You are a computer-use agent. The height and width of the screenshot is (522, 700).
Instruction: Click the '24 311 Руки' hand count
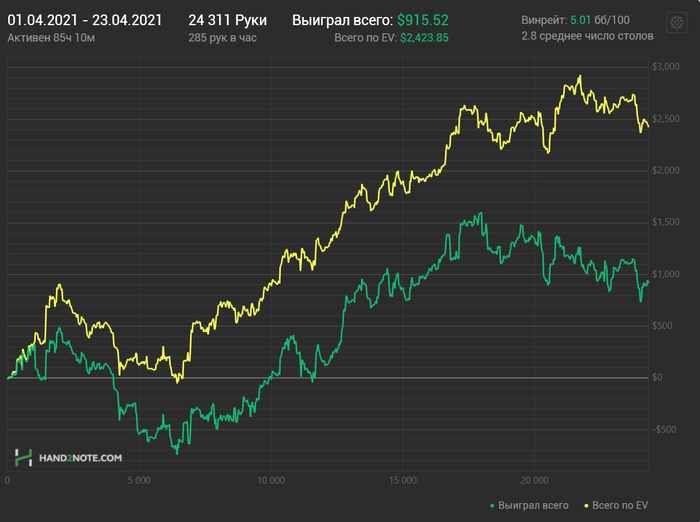pyautogui.click(x=227, y=20)
